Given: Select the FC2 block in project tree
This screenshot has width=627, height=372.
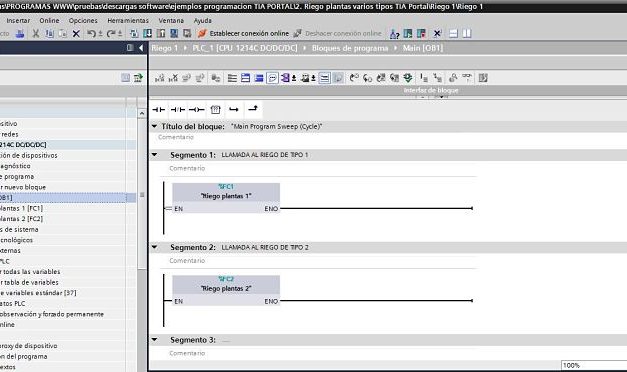Looking at the screenshot, I should (x=22, y=219).
